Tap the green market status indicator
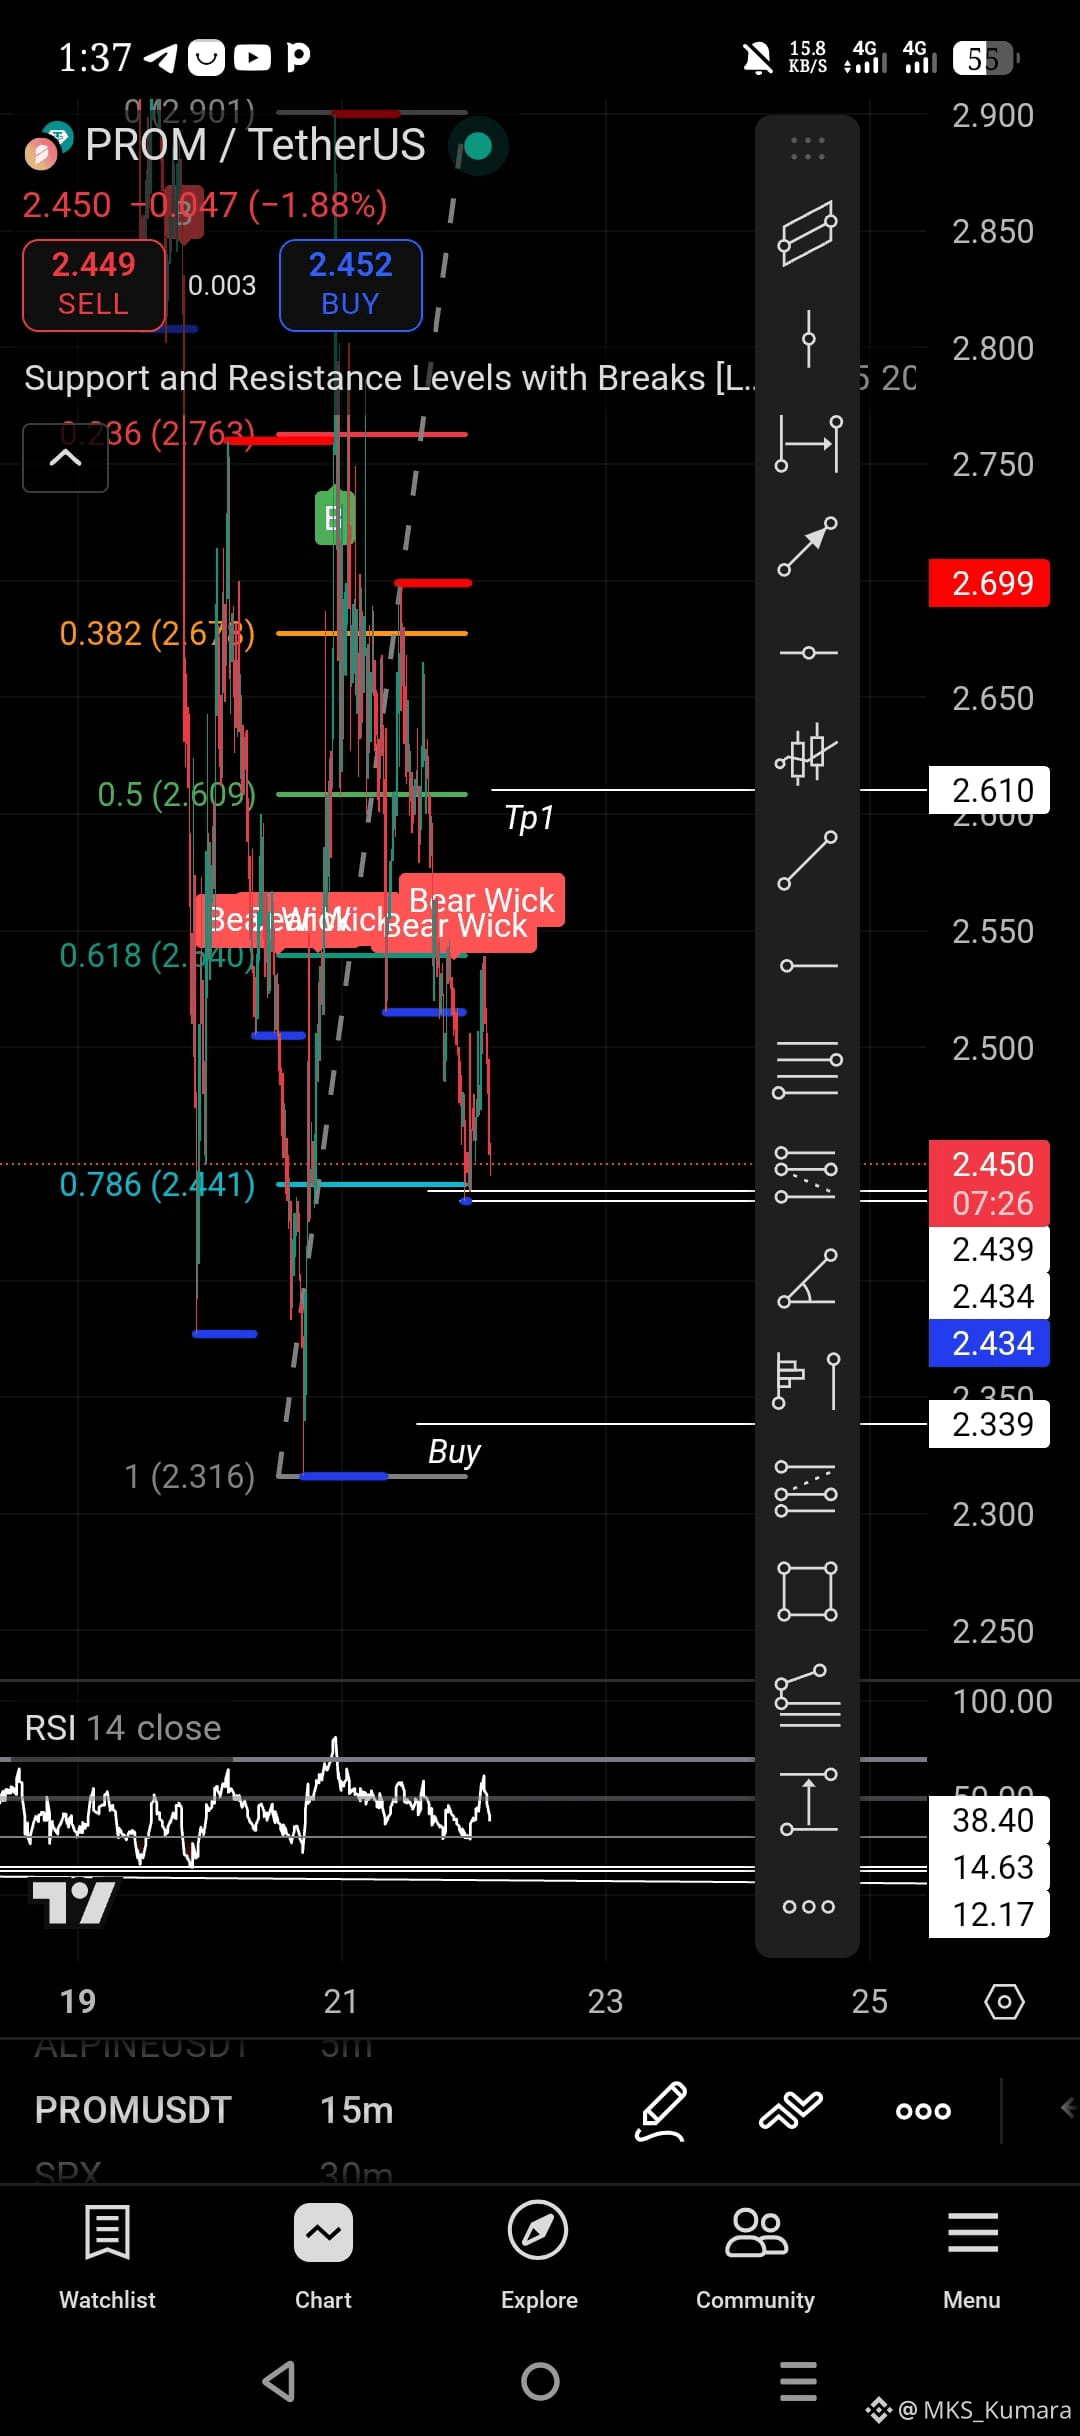This screenshot has width=1080, height=2436. [478, 147]
